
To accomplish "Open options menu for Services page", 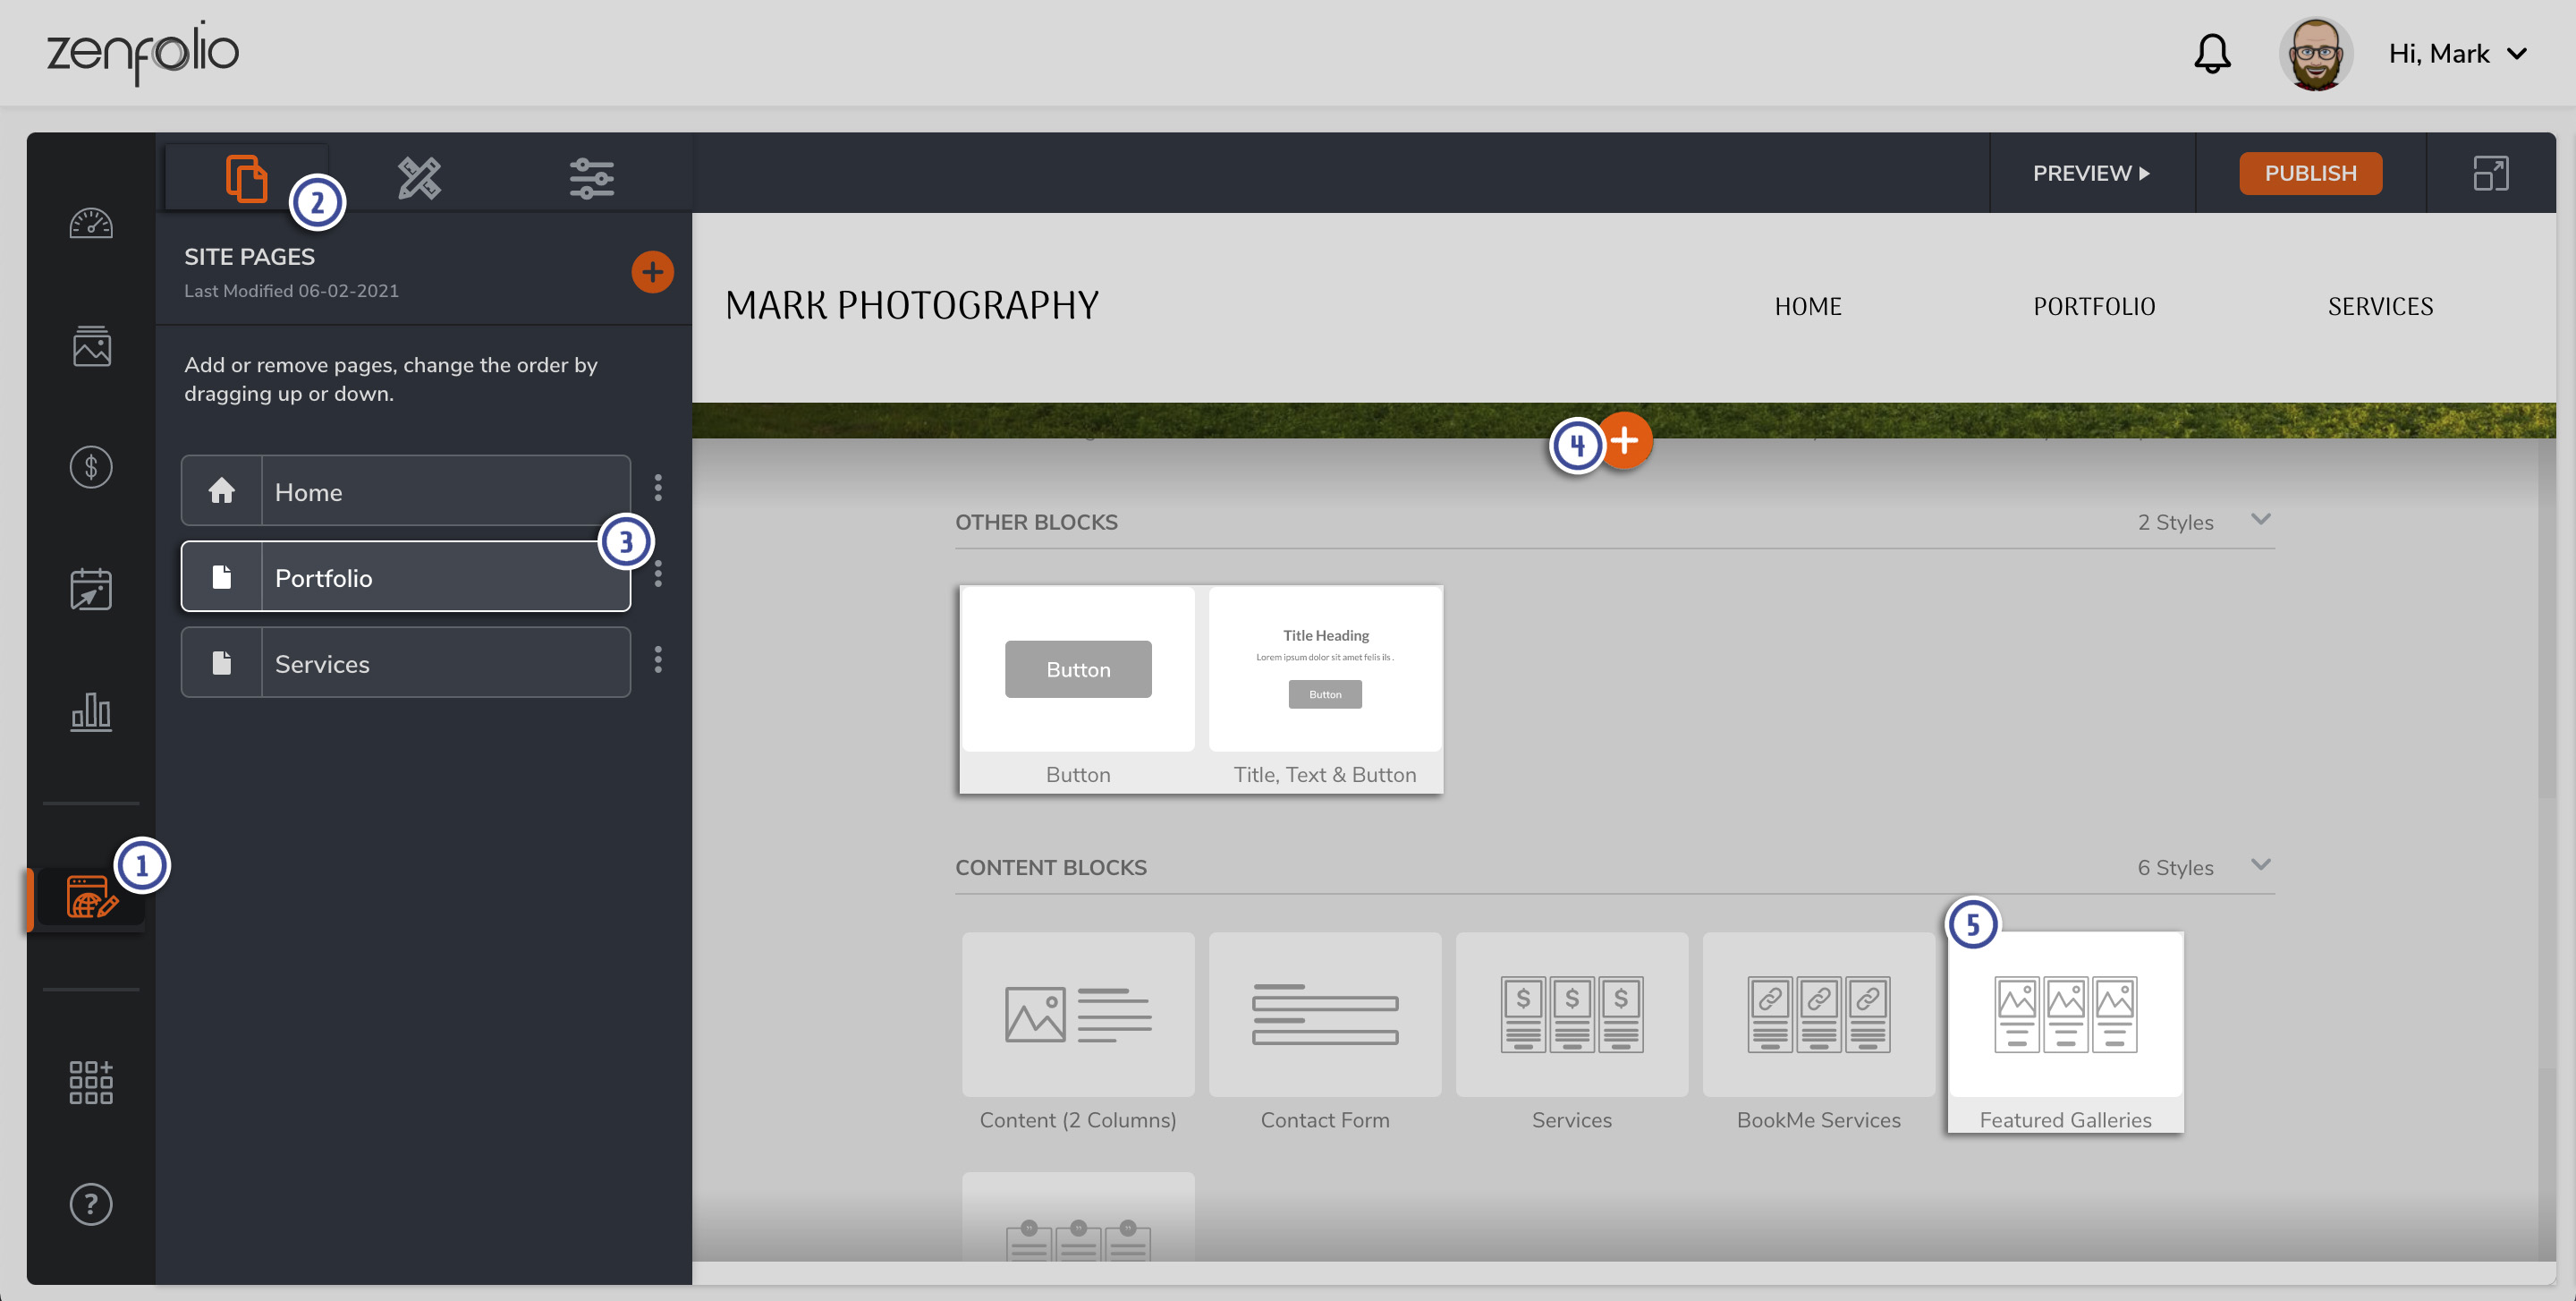I will [x=658, y=660].
